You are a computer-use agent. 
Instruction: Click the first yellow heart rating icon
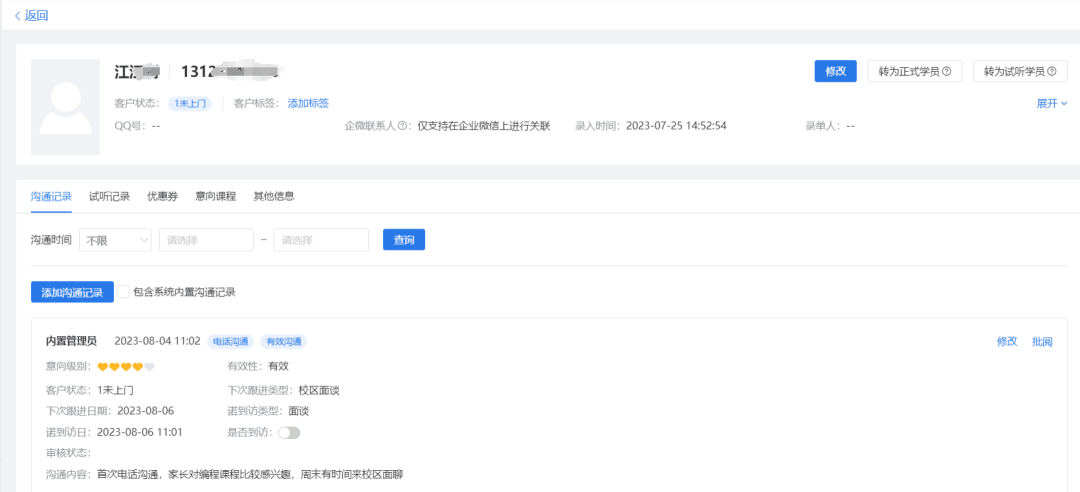coord(102,367)
